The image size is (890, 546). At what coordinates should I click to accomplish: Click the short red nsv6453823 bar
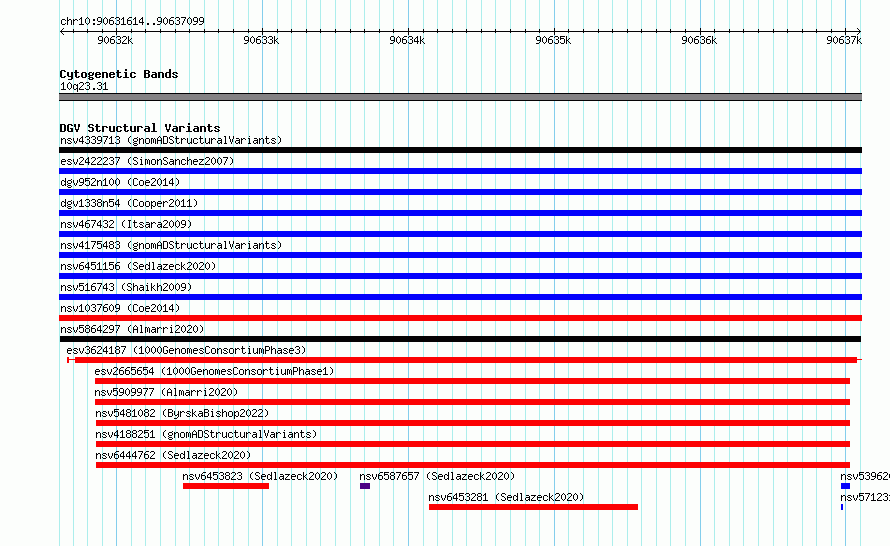pyautogui.click(x=226, y=486)
